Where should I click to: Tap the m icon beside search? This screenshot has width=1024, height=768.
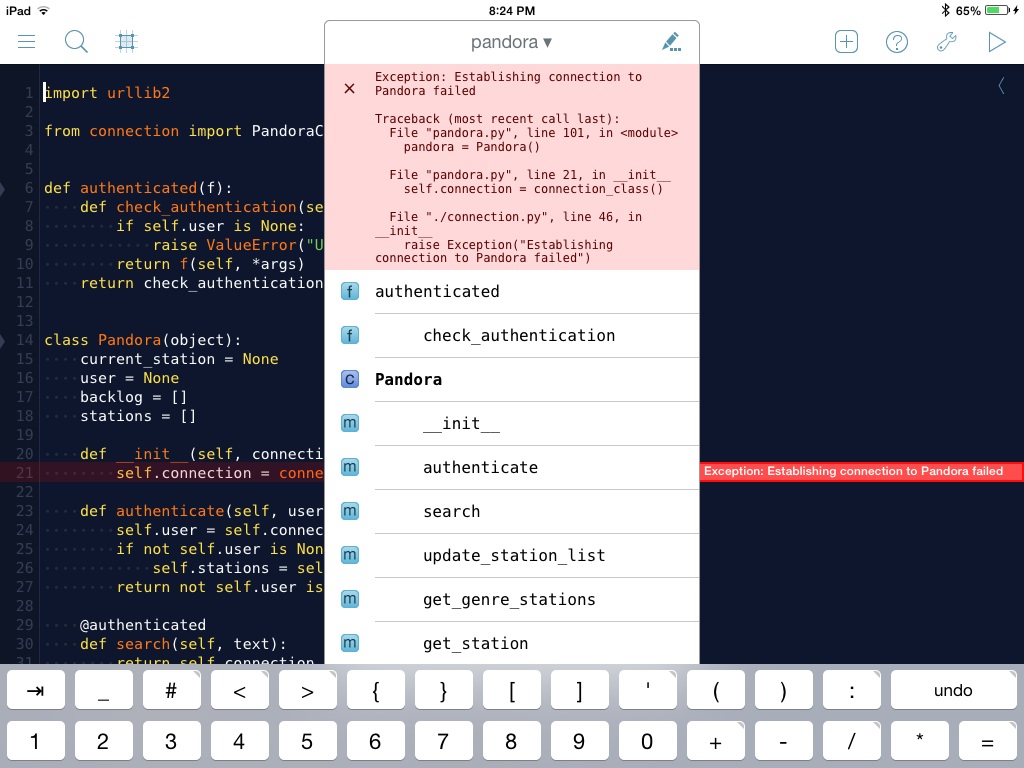(350, 511)
